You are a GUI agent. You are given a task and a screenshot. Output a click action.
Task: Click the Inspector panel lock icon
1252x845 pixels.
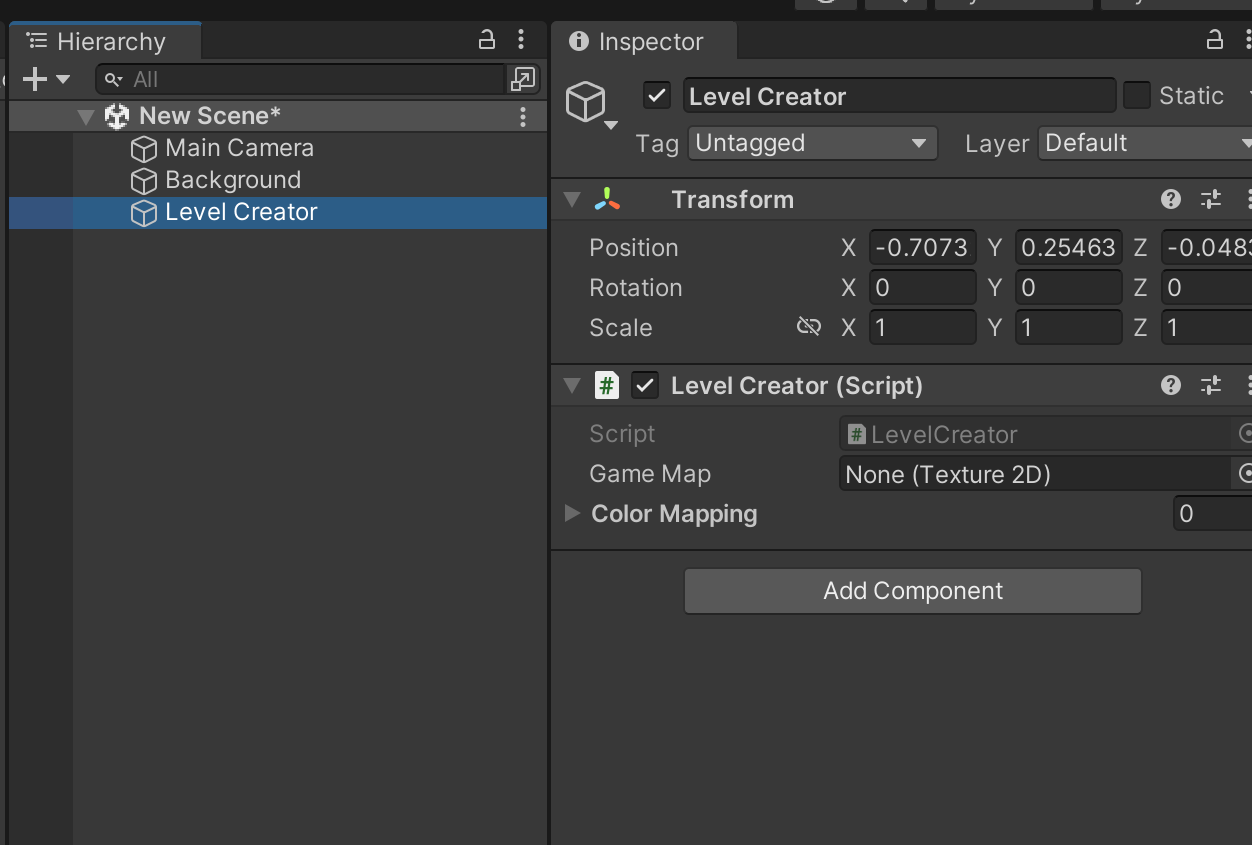tap(1214, 40)
